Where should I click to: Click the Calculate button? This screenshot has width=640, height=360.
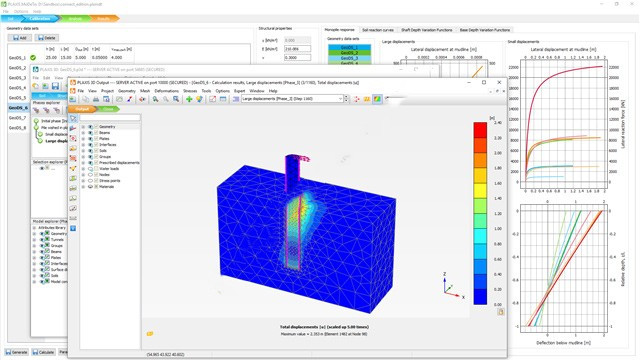pyautogui.click(x=43, y=352)
